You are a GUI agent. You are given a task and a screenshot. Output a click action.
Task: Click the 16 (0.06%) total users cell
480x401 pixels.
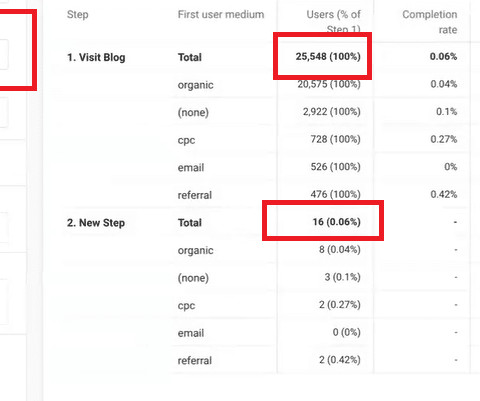coord(337,222)
